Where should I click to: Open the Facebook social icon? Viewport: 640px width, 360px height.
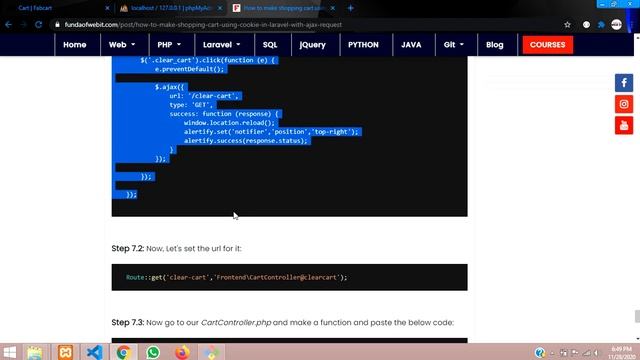pyautogui.click(x=624, y=83)
